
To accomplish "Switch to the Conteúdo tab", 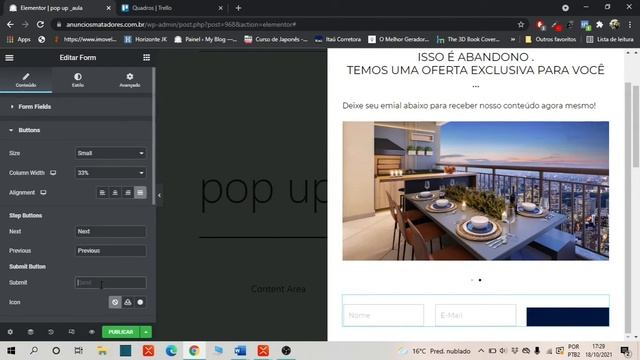I will click(26, 80).
